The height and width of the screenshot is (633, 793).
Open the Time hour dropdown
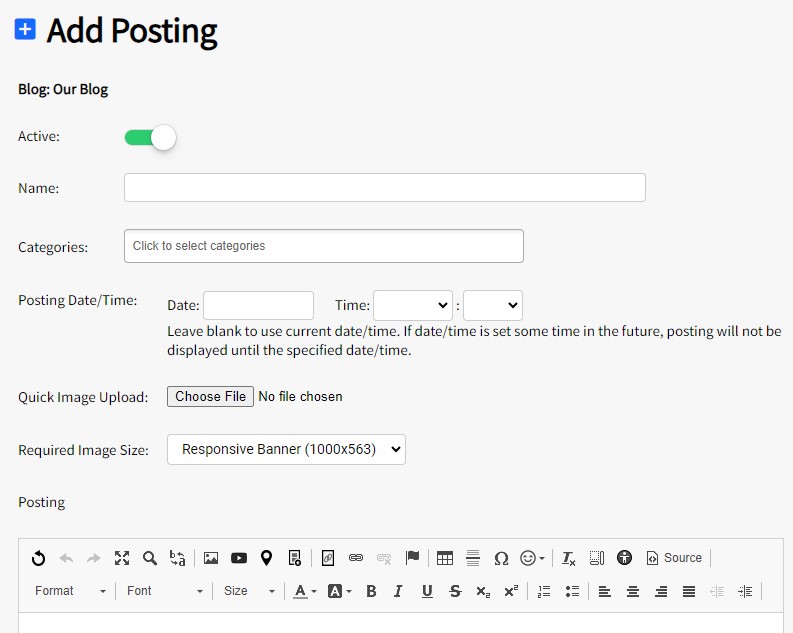(x=413, y=305)
